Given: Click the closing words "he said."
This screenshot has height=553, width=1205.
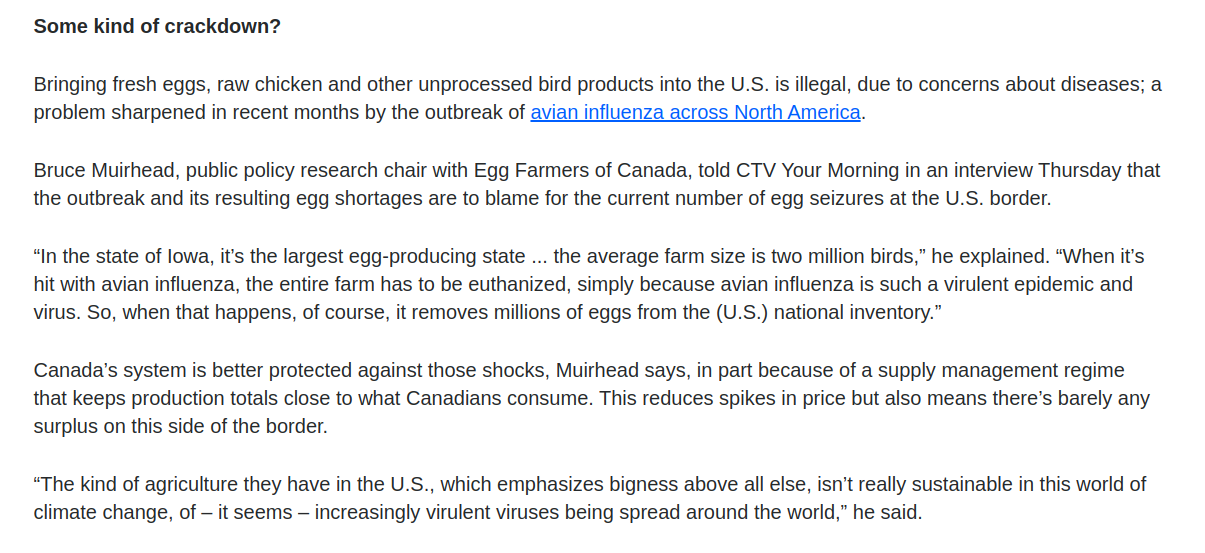Looking at the screenshot, I should click(885, 513).
